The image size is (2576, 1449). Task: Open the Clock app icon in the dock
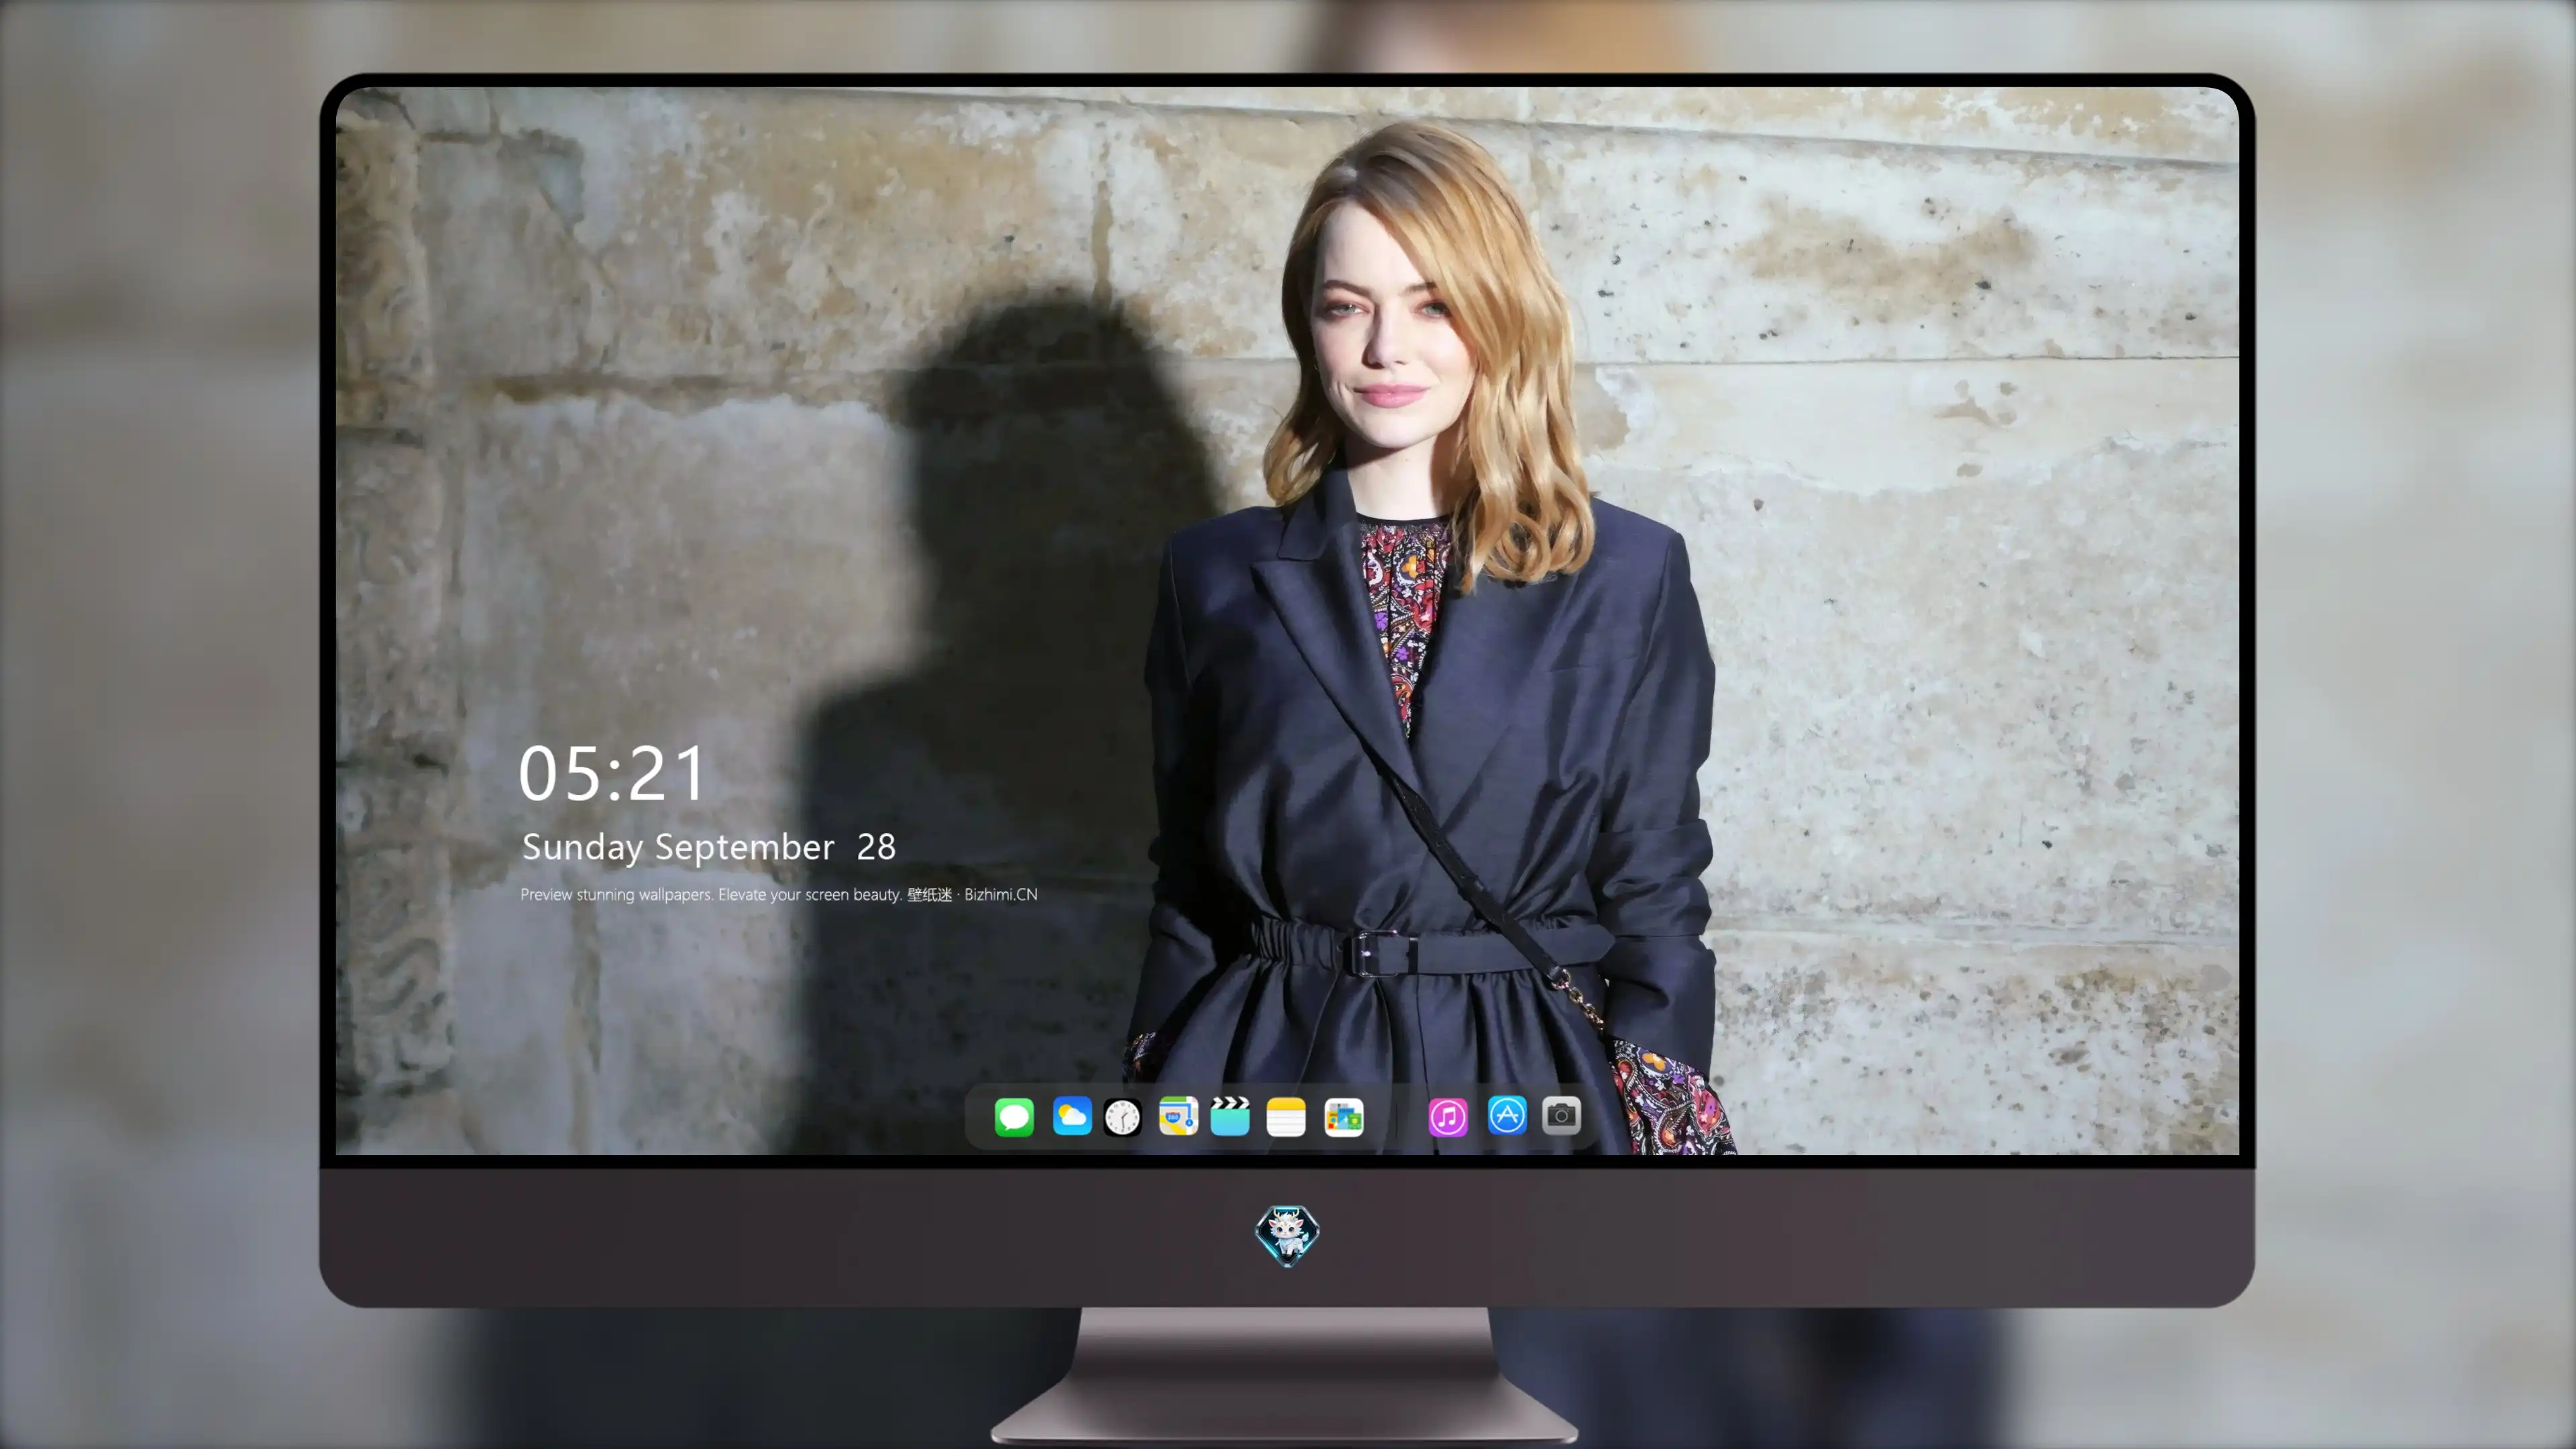1122,1116
